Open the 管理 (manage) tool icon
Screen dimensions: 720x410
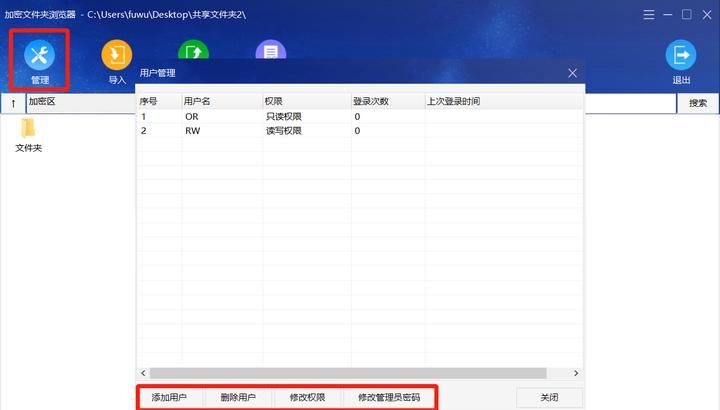[39, 55]
